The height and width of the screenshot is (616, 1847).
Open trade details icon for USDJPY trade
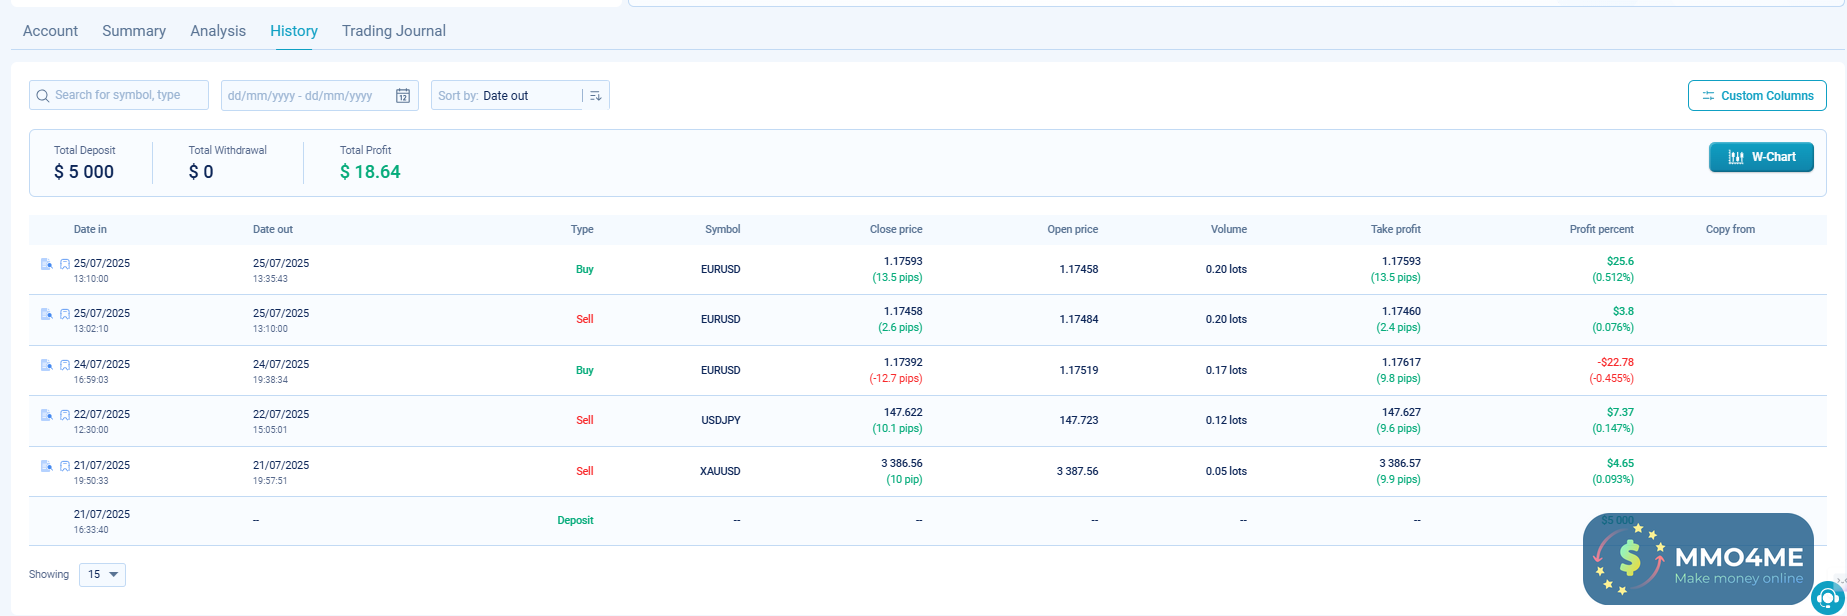(46, 415)
